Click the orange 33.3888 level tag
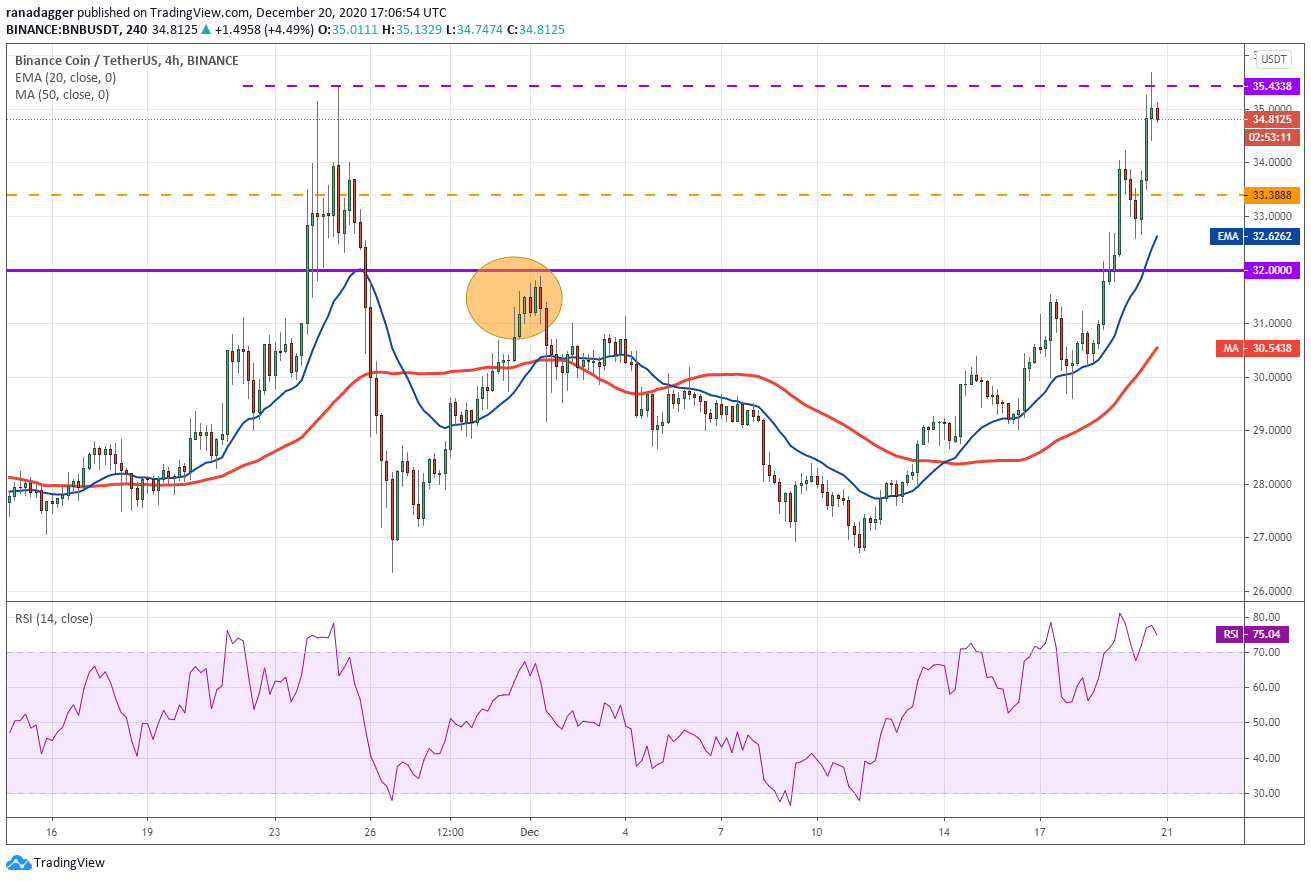The width and height of the screenshot is (1311, 881). click(x=1272, y=195)
